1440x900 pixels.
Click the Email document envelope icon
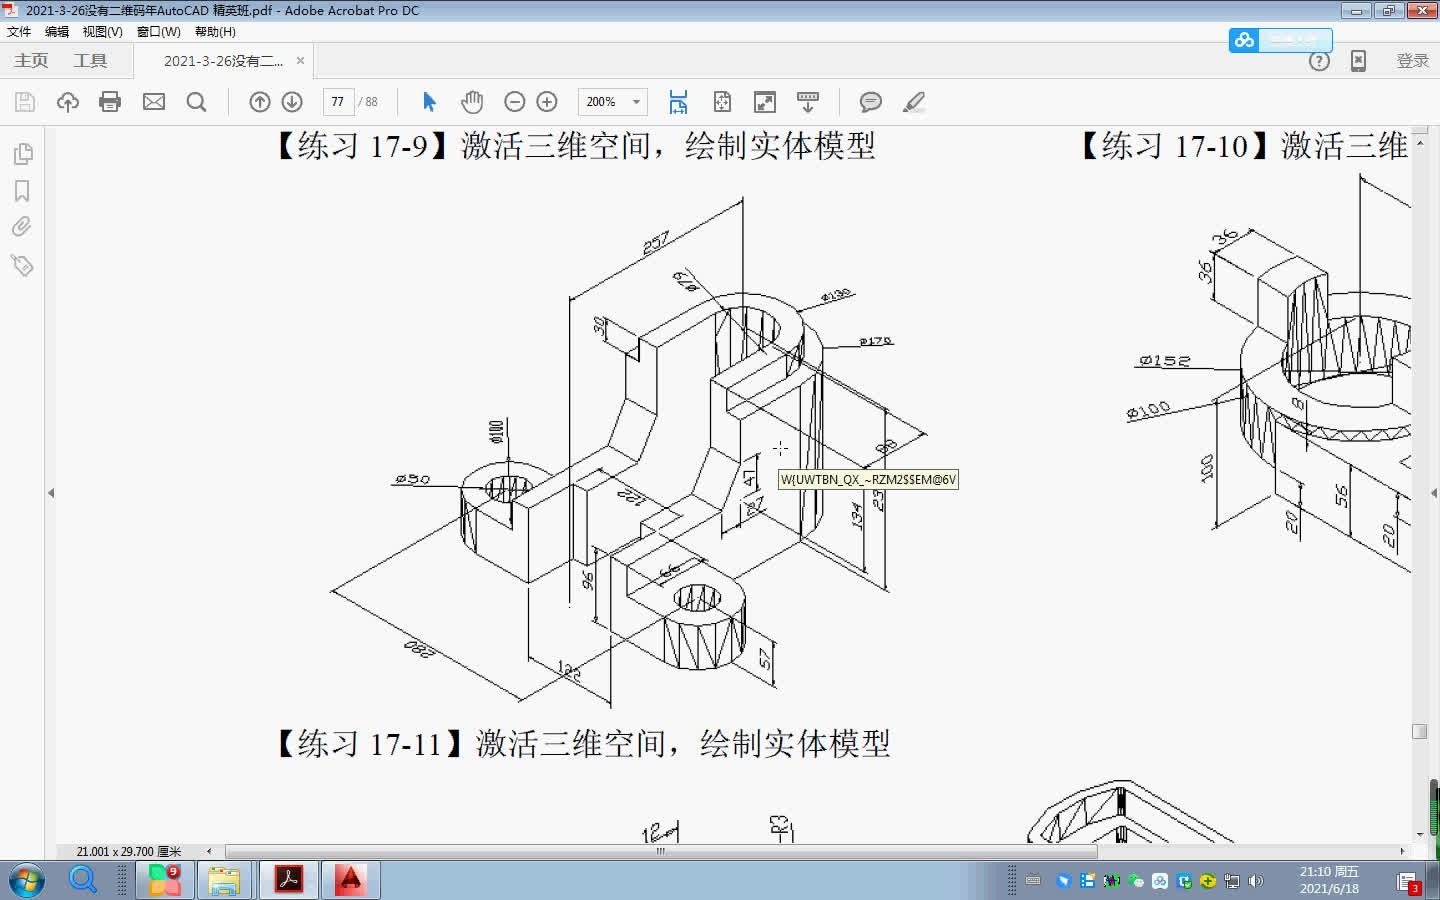(154, 101)
